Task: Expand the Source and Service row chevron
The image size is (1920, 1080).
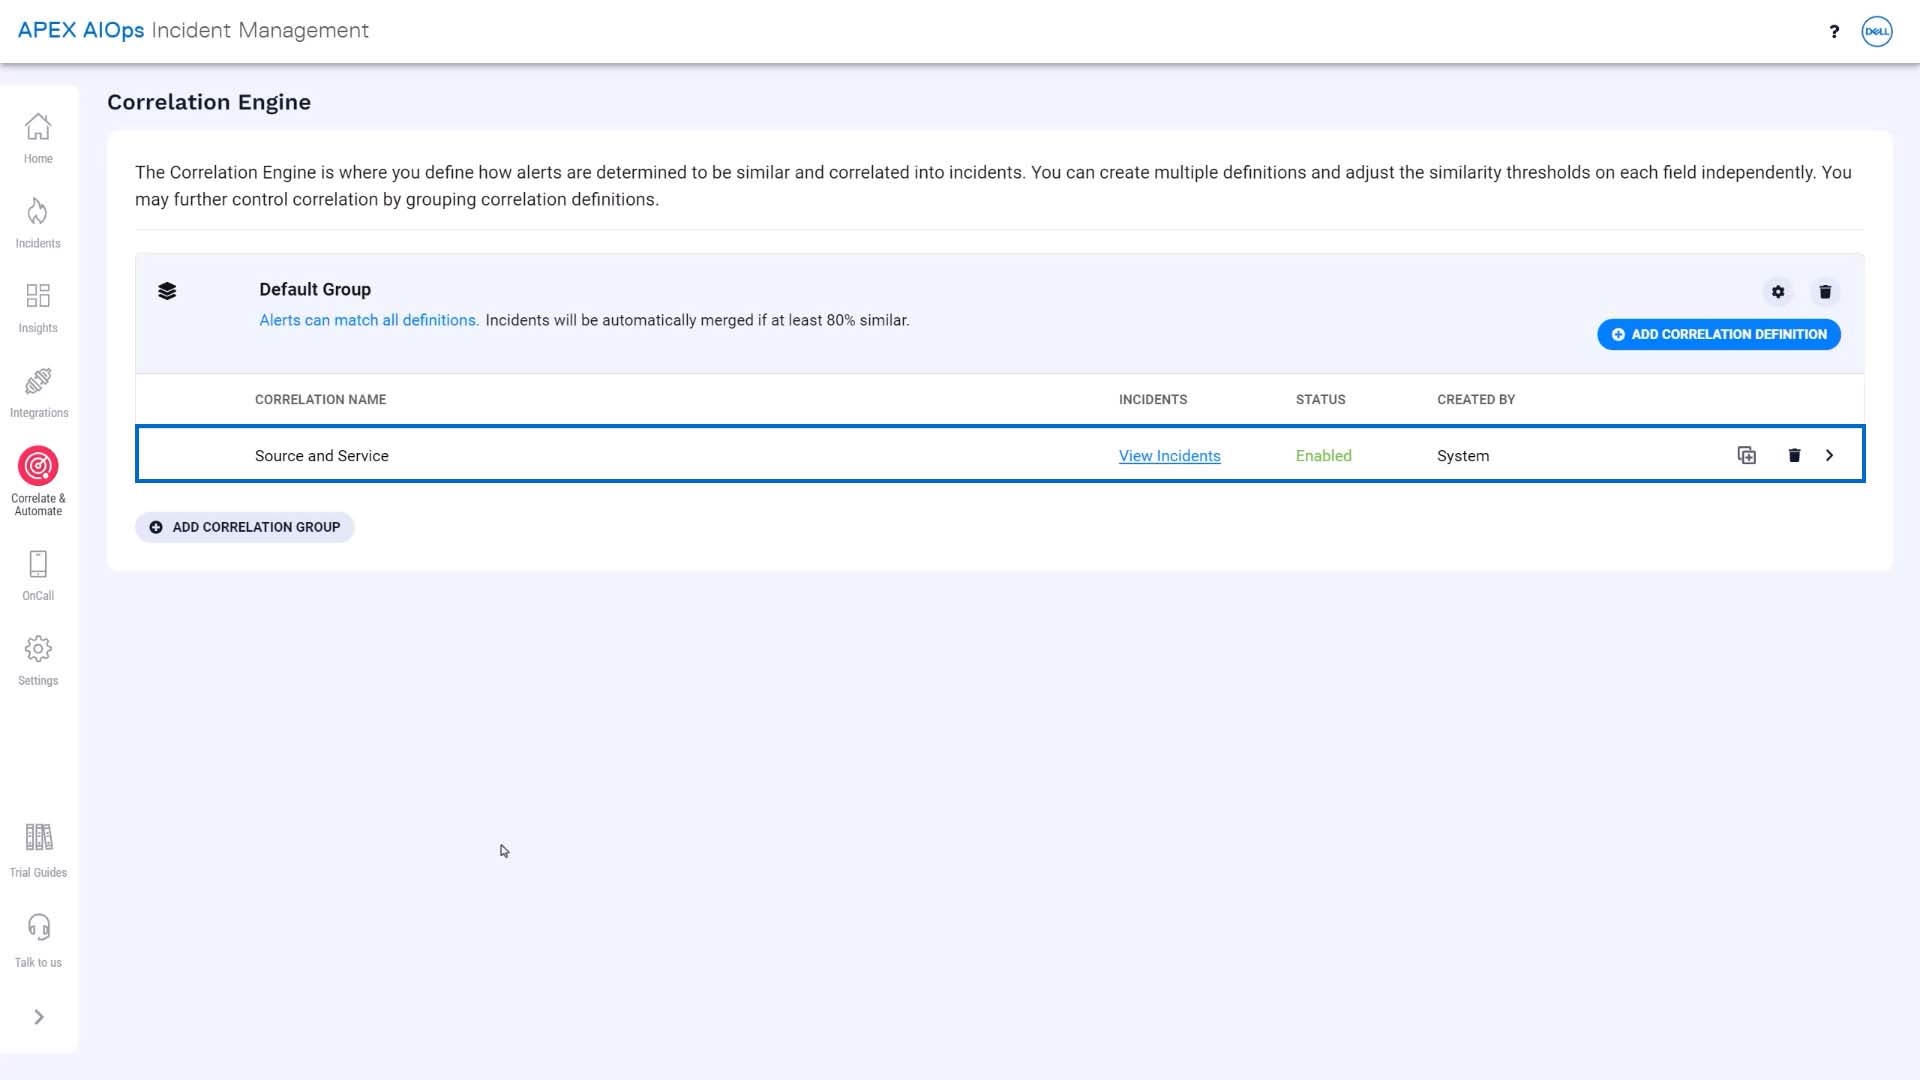Action: 1830,456
